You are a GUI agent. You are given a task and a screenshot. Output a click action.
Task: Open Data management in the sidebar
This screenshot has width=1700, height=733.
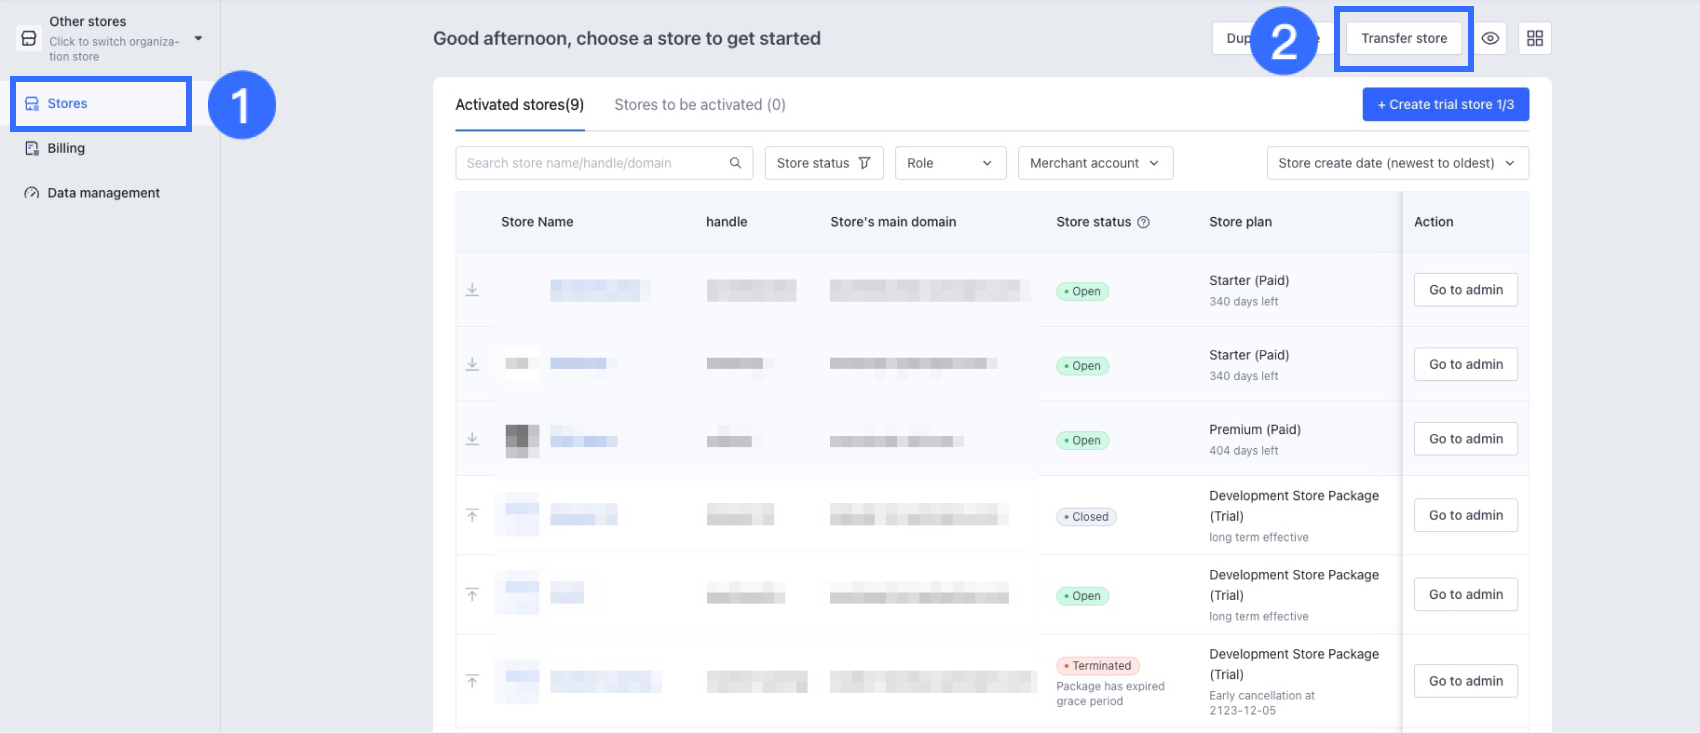point(103,193)
